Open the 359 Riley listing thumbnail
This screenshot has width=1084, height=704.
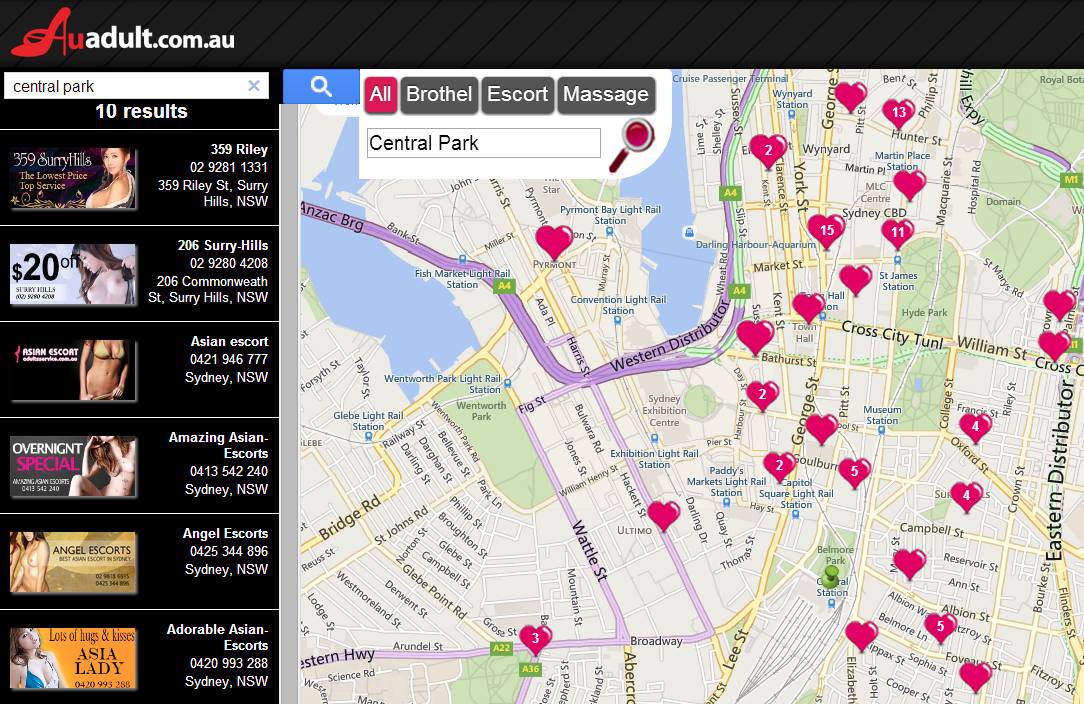pos(73,178)
